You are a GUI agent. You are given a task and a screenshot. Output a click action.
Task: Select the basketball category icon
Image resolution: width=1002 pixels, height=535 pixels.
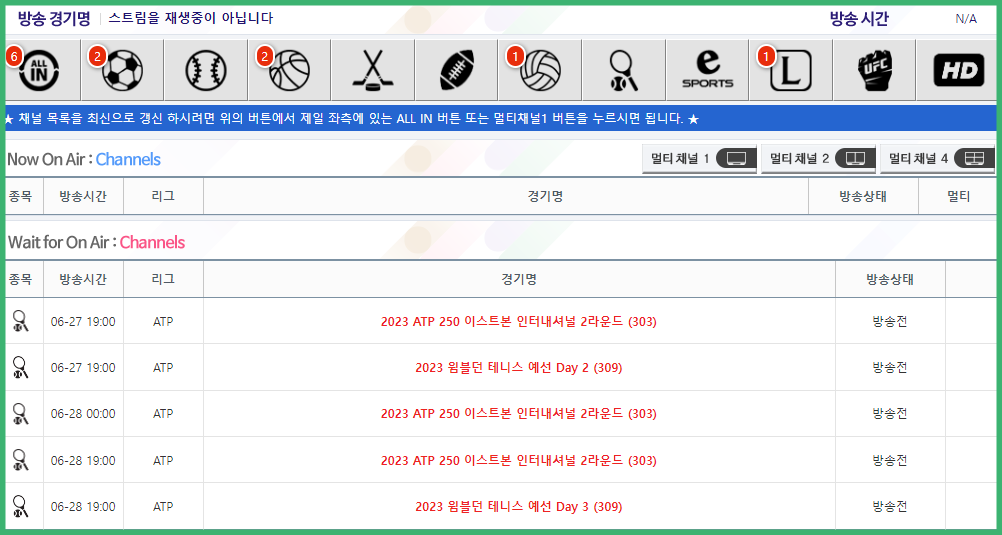coord(289,70)
